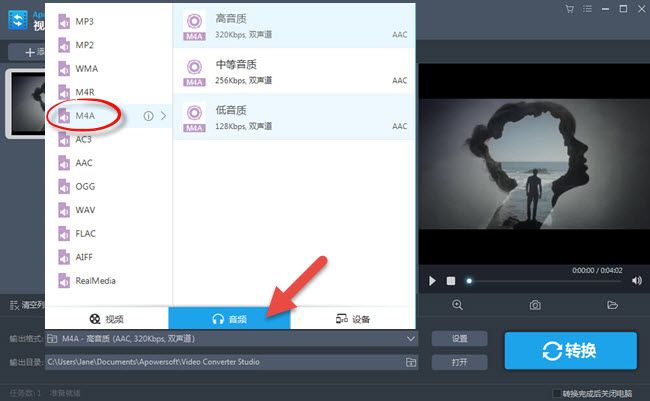Viewport: 650px width, 401px height.
Task: Select the video thumbnail in file list
Action: (x=27, y=103)
